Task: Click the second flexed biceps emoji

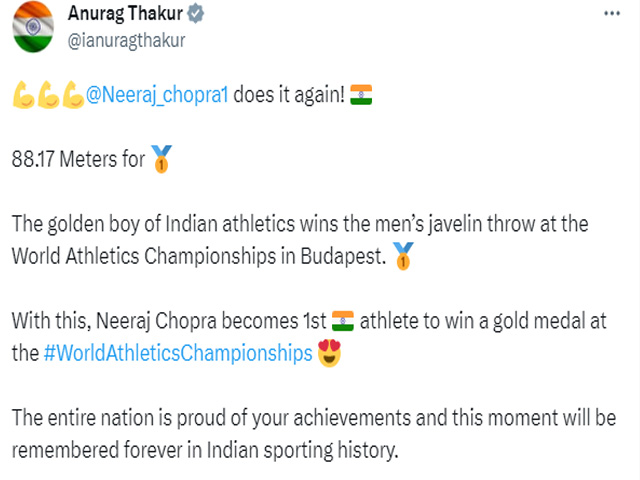Action: click(x=49, y=95)
